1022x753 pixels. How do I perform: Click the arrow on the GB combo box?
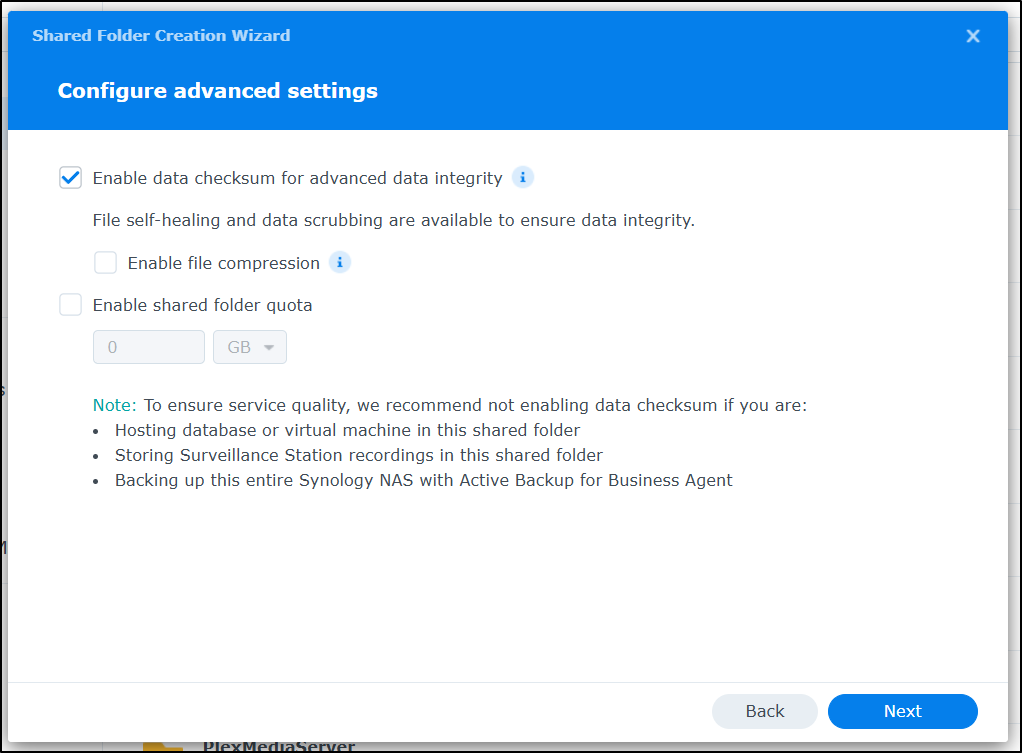pyautogui.click(x=269, y=347)
